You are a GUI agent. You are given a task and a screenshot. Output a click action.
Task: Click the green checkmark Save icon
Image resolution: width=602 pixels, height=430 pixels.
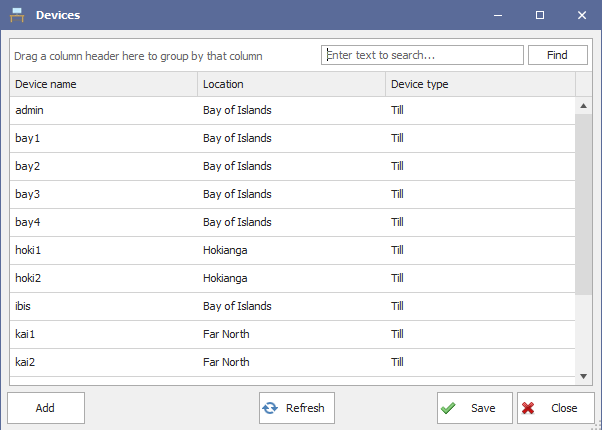[448, 408]
